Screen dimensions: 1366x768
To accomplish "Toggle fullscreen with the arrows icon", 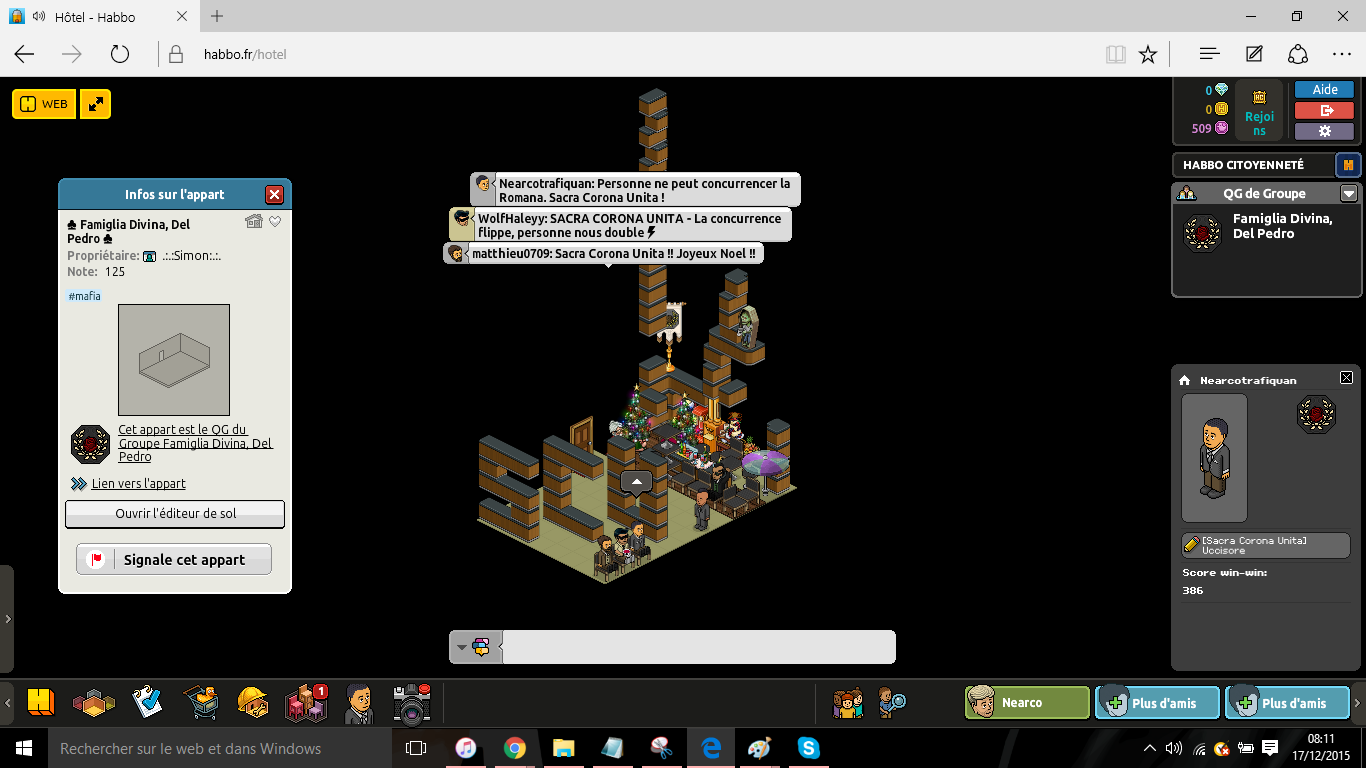I will (x=96, y=104).
